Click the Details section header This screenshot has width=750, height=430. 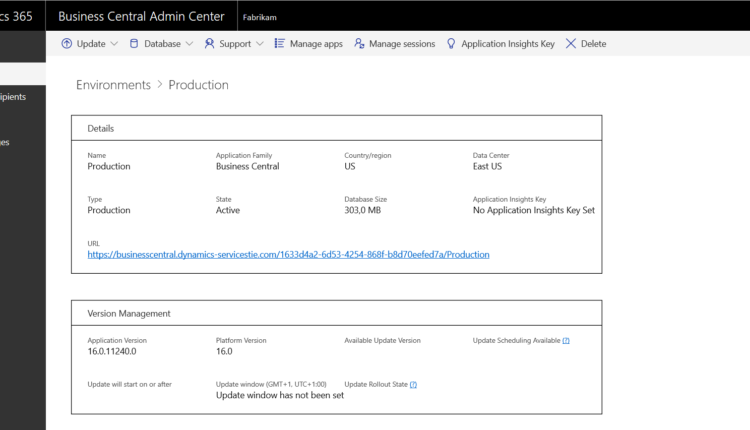[101, 128]
